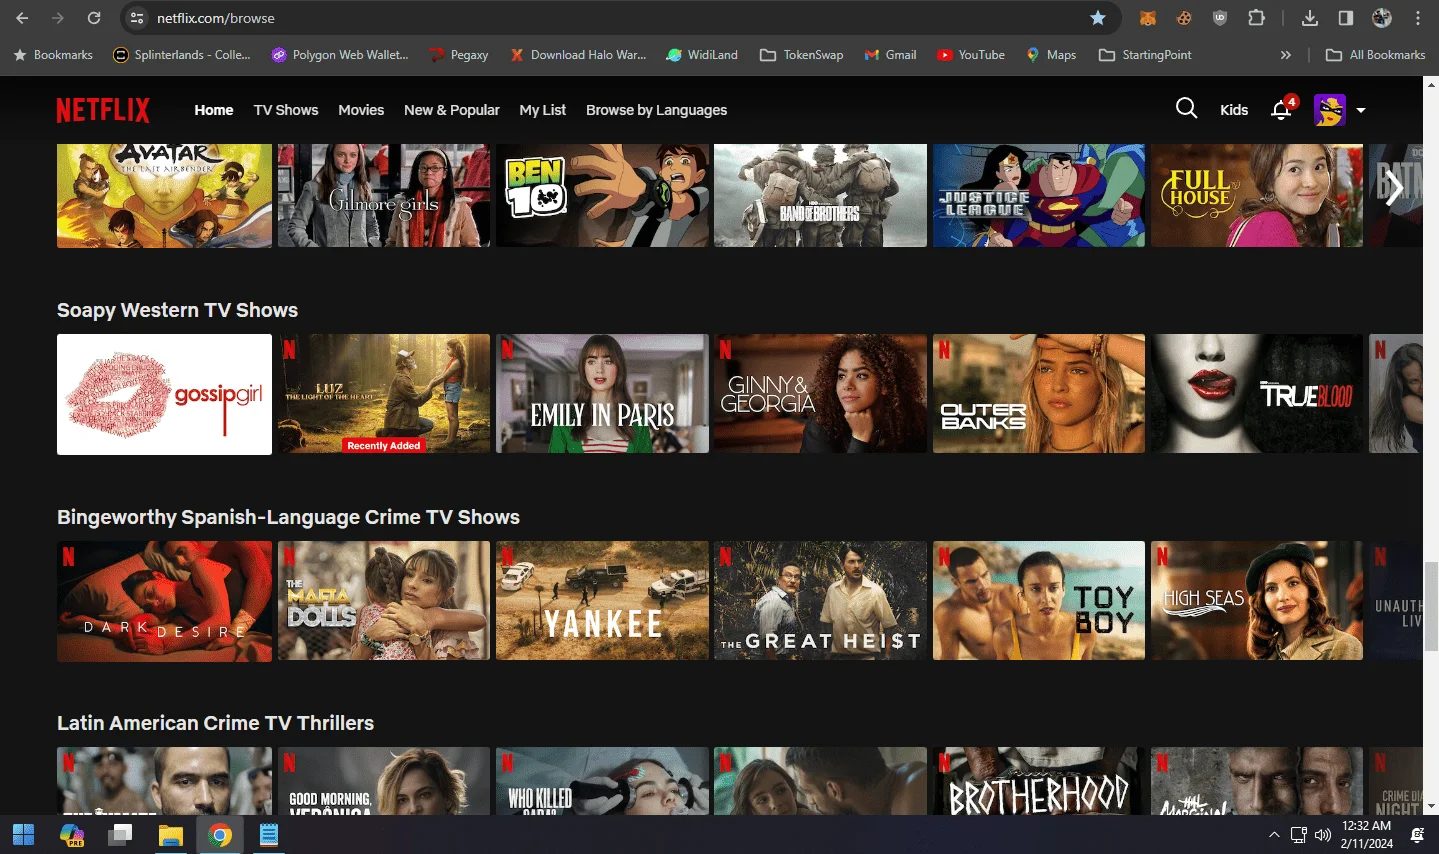Open the TV Shows menu item
The width and height of the screenshot is (1439, 854).
(286, 110)
